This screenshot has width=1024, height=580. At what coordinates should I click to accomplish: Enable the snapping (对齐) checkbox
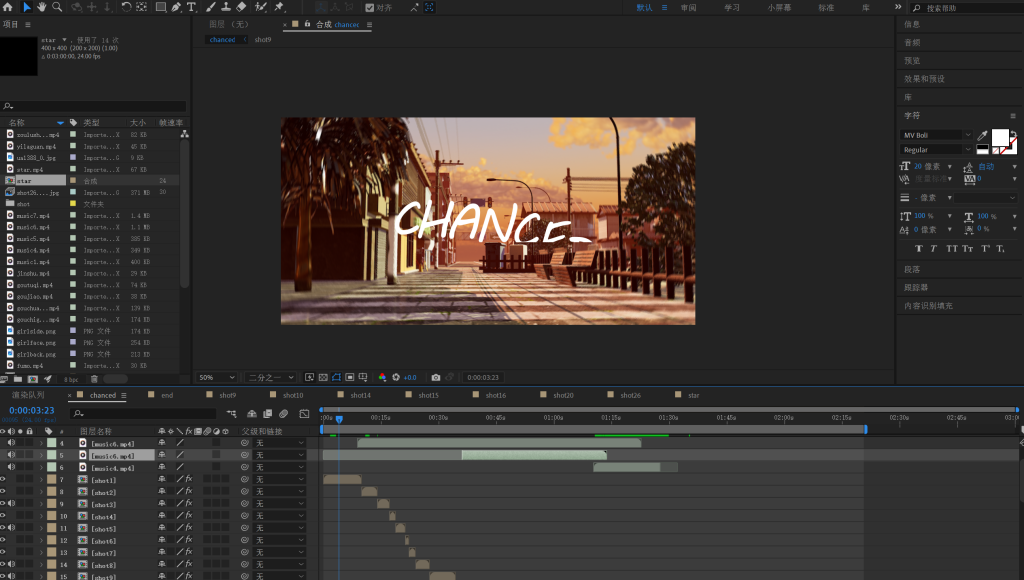(370, 8)
